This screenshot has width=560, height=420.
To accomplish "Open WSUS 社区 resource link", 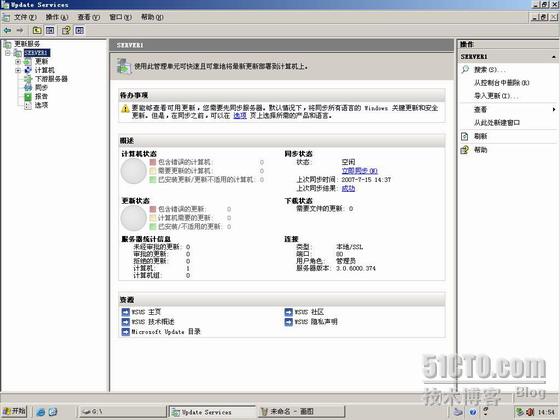I will pyautogui.click(x=309, y=312).
